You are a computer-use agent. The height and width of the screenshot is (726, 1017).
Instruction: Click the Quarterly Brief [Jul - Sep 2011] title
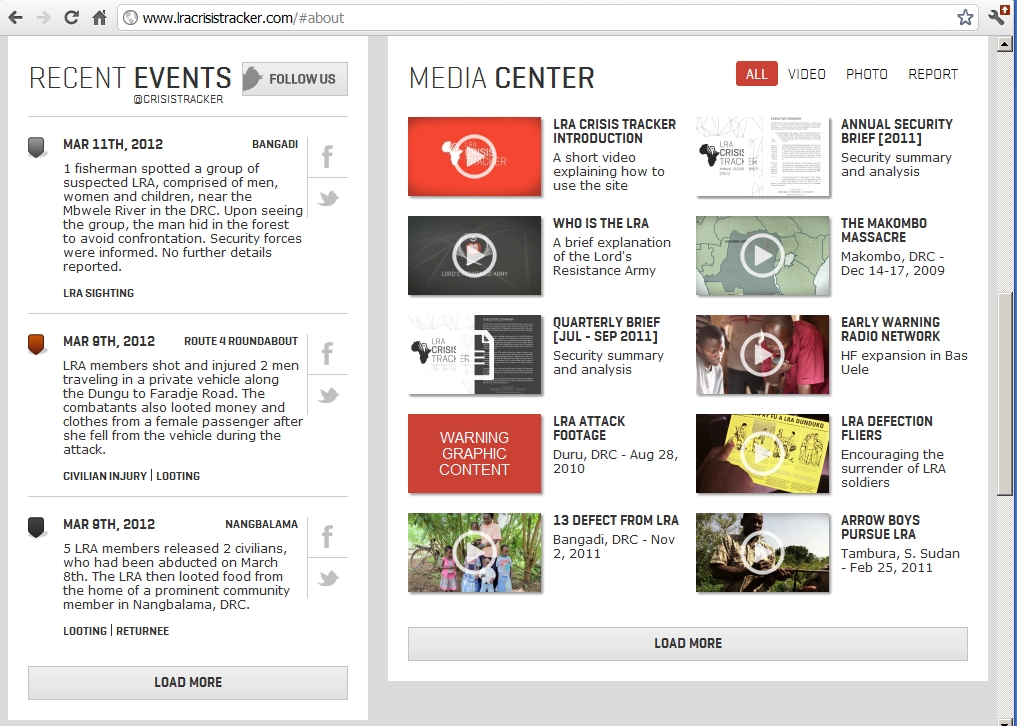606,329
